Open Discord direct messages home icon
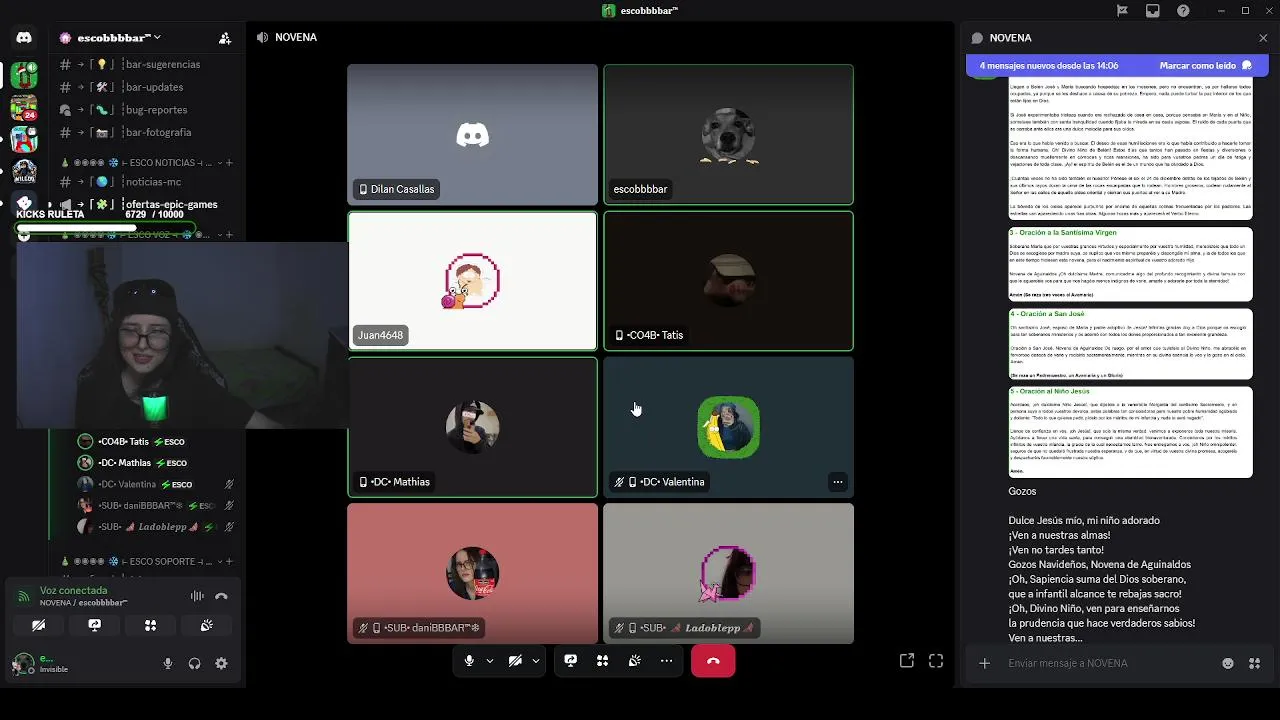1280x720 pixels. 24,37
